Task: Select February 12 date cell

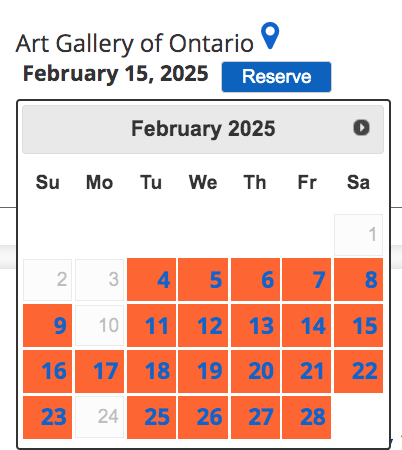Action: [203, 325]
